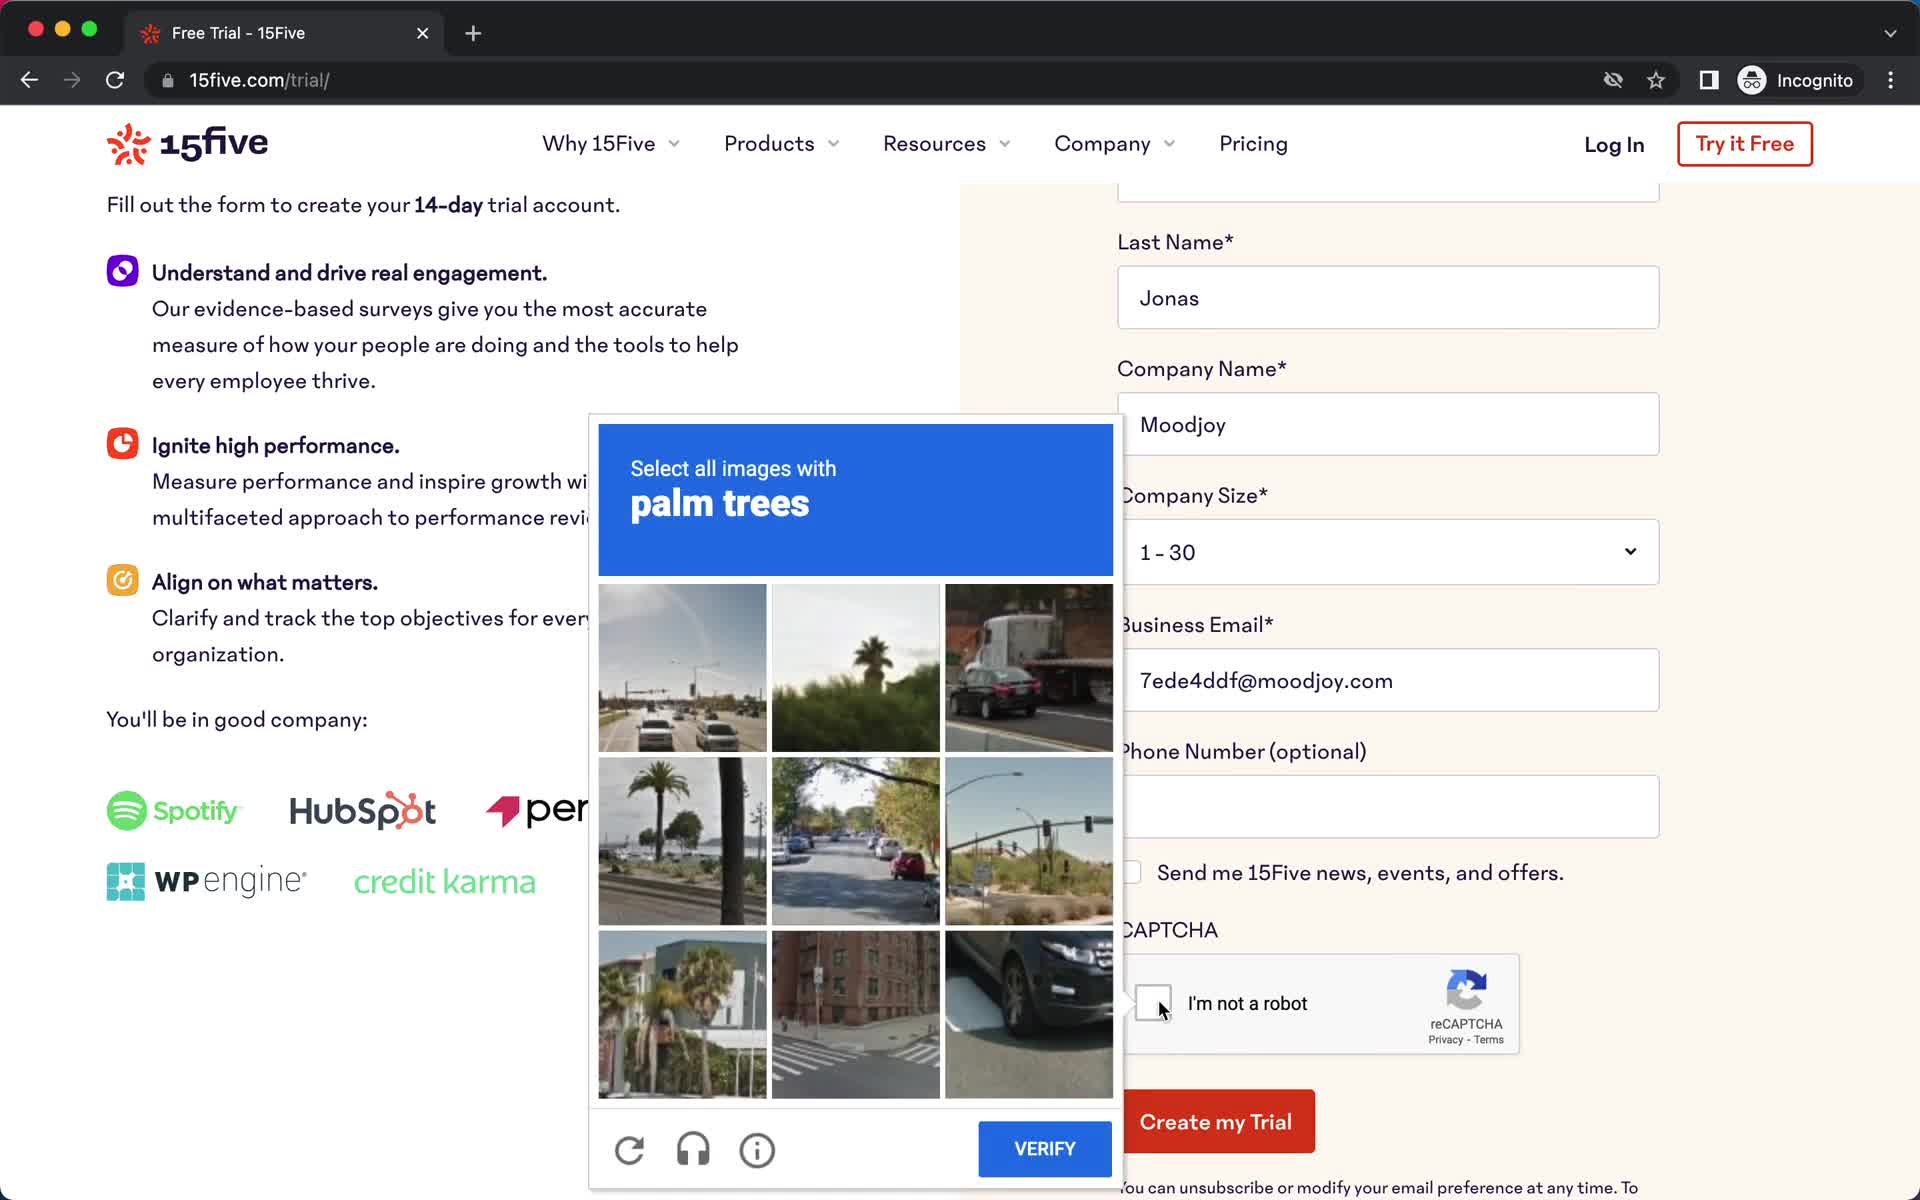Click the HubSpot logo
This screenshot has height=1200, width=1920.
tap(362, 811)
